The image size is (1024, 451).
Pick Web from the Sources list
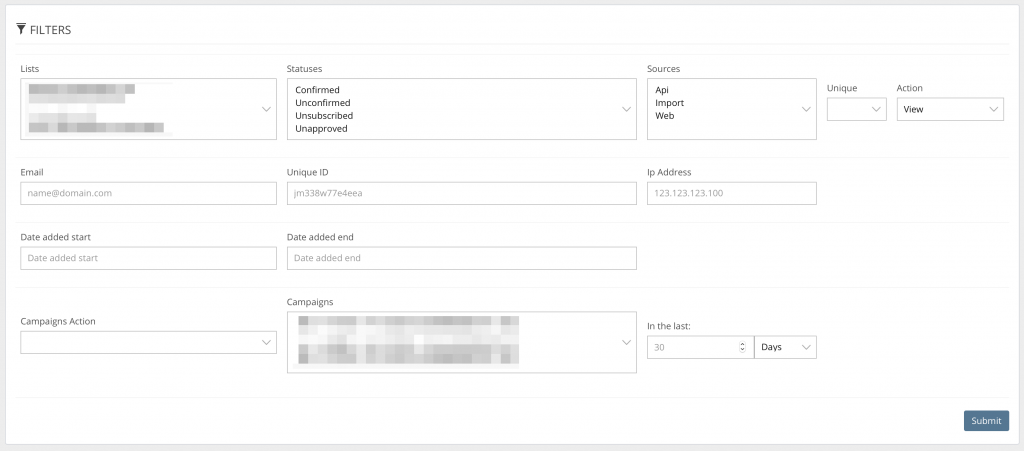665,116
